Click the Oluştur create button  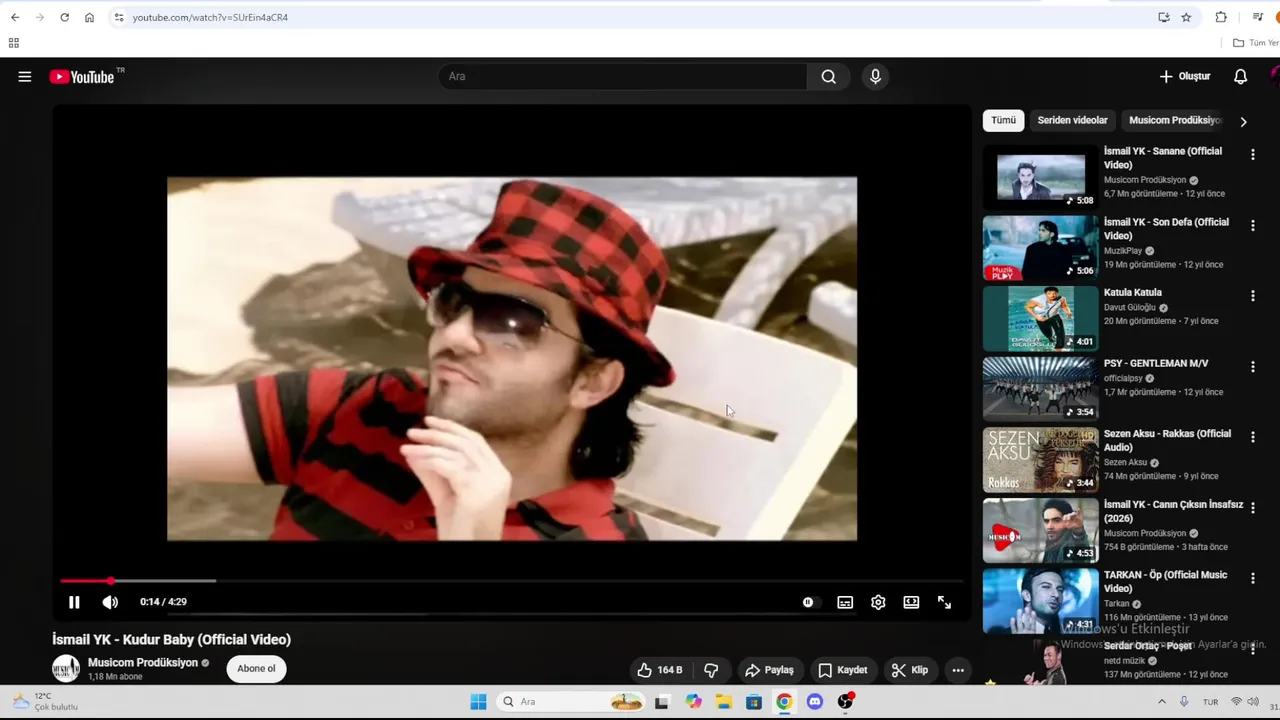pos(1185,76)
